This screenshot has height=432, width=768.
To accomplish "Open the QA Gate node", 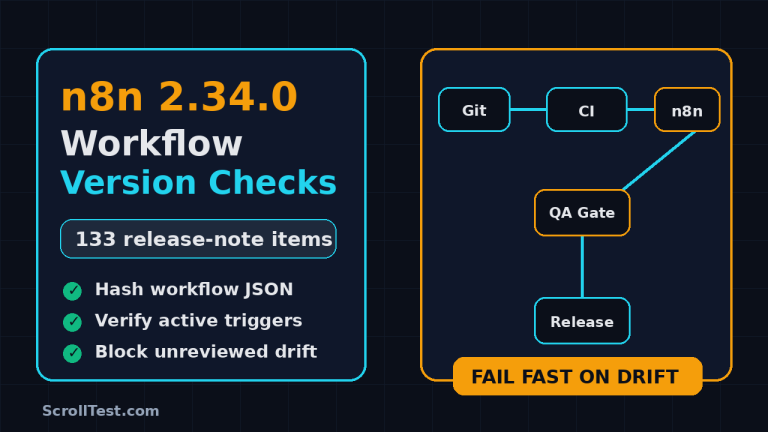I will coord(582,213).
